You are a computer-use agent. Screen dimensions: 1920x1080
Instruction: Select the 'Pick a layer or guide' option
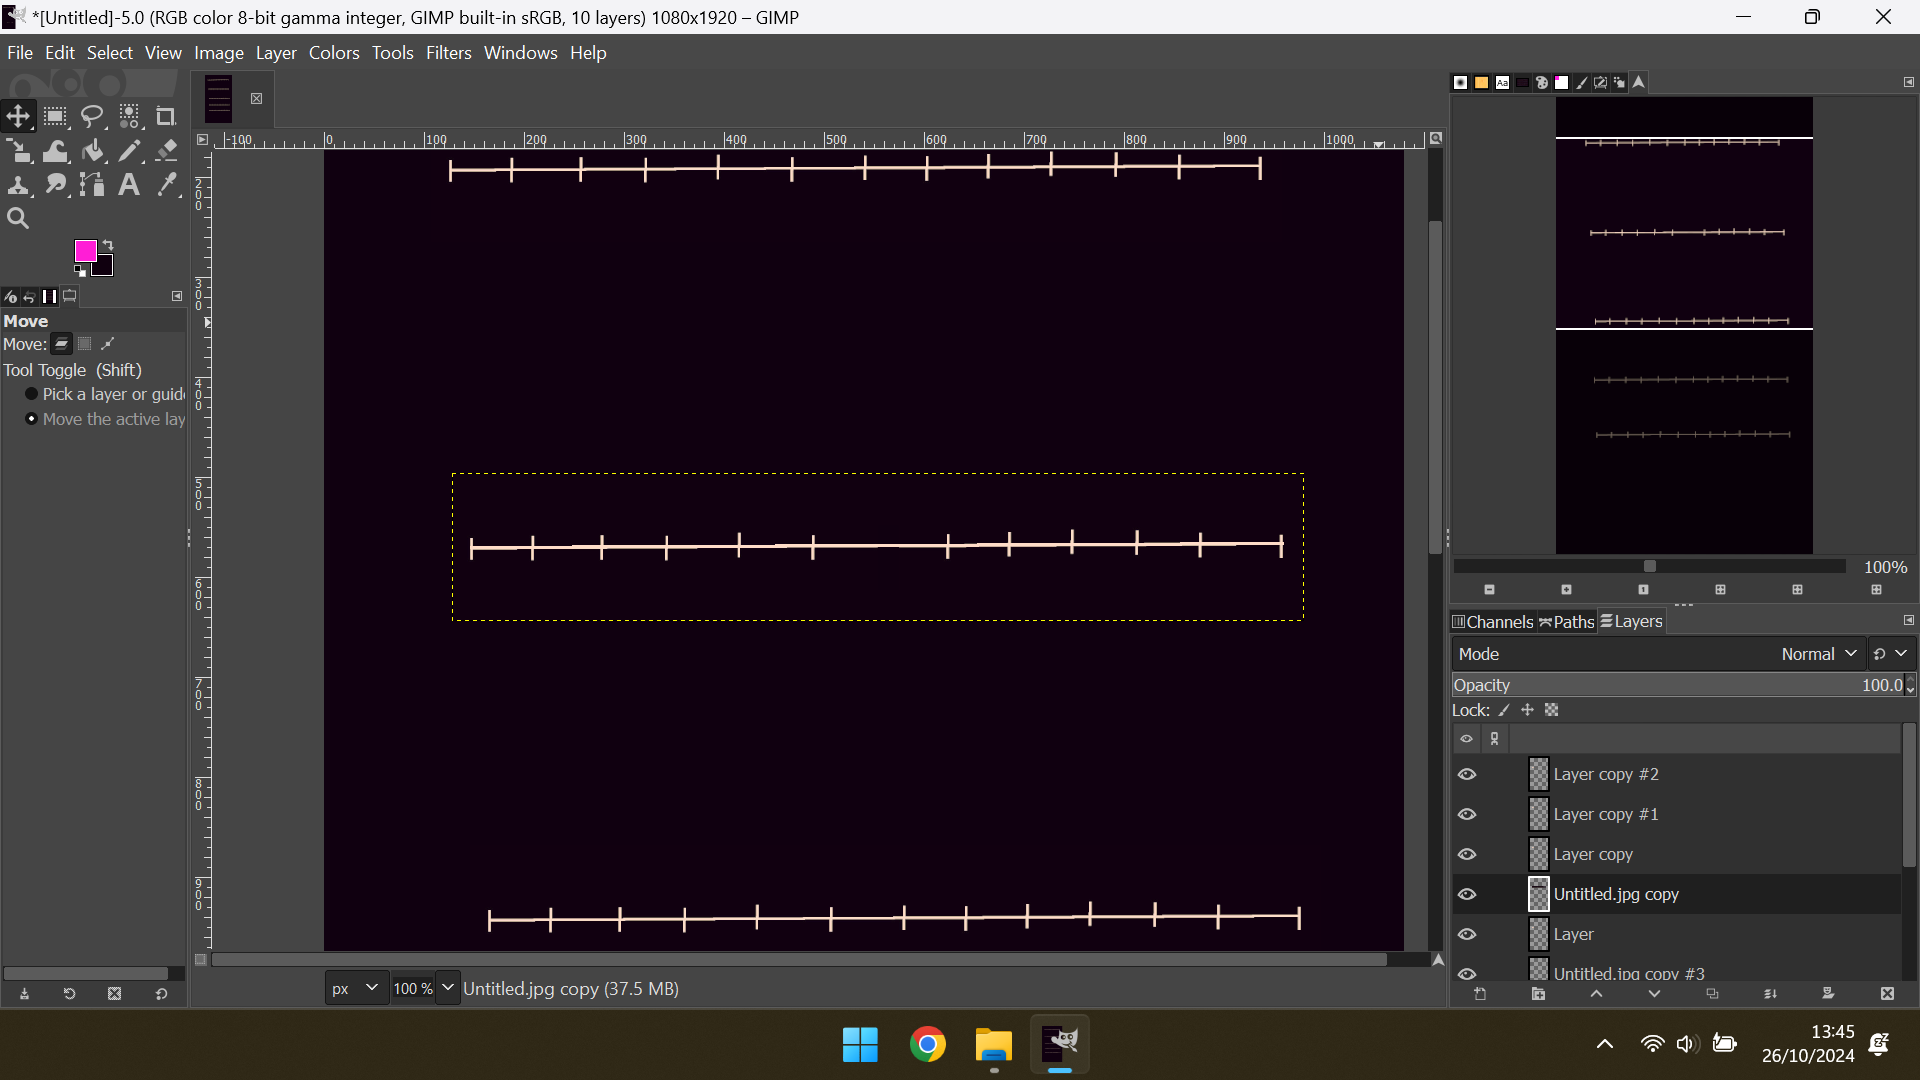coord(31,394)
